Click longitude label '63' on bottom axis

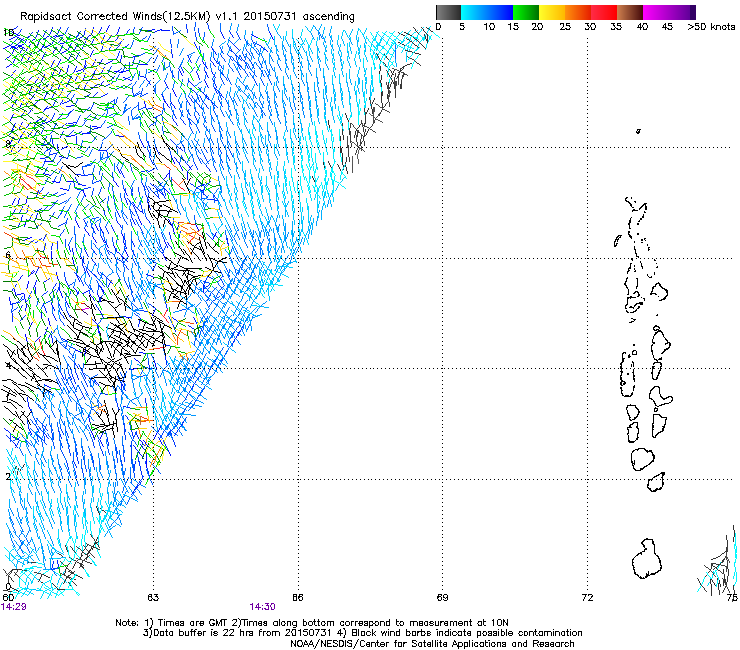[x=153, y=598]
